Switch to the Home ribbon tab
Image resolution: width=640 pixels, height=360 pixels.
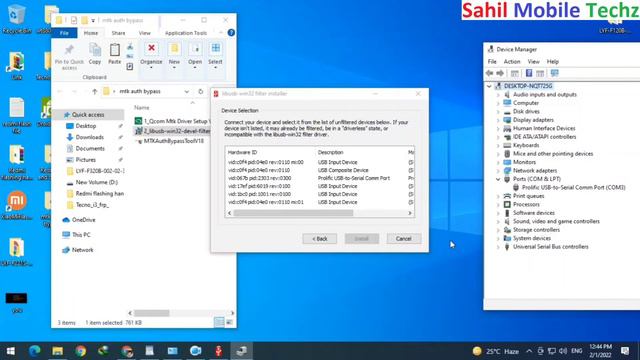tap(91, 33)
